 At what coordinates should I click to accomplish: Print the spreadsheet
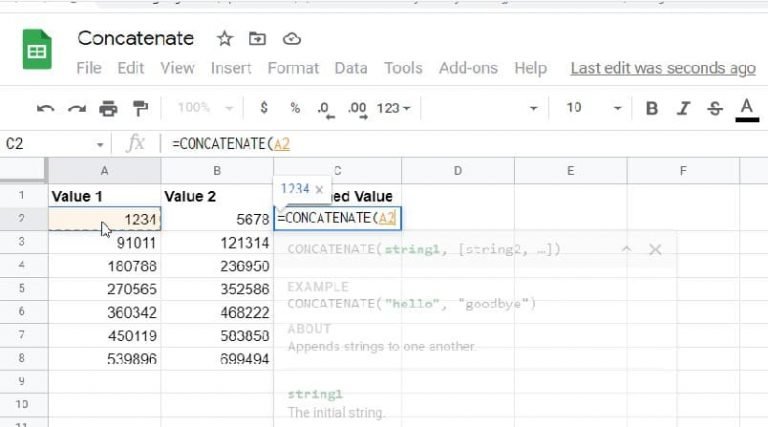pyautogui.click(x=108, y=108)
